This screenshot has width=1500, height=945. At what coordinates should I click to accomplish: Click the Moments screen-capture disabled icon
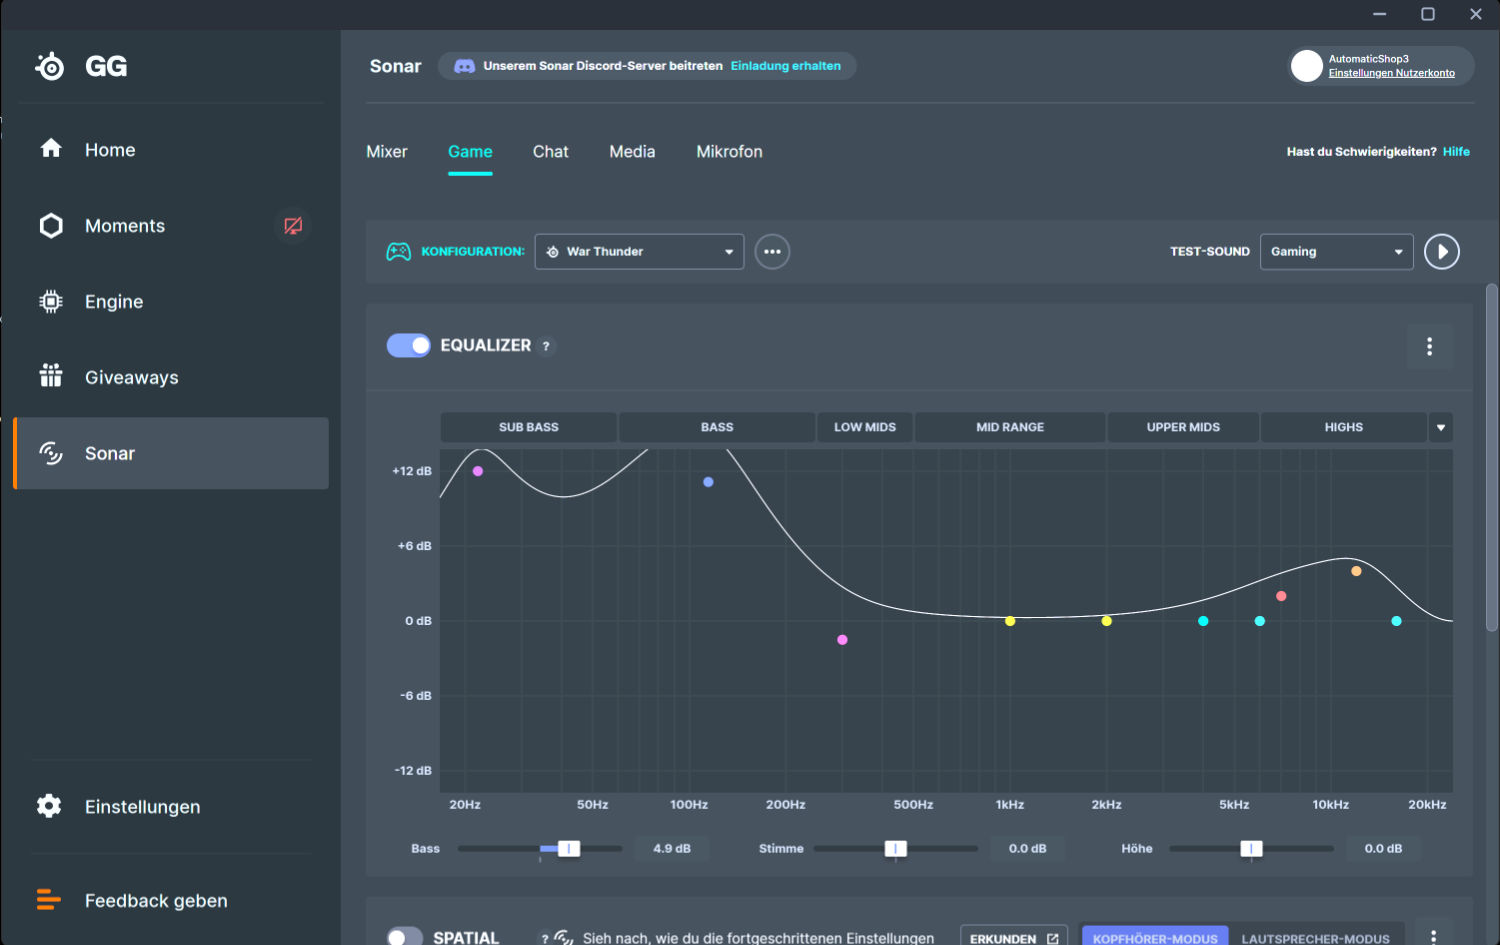pyautogui.click(x=293, y=226)
